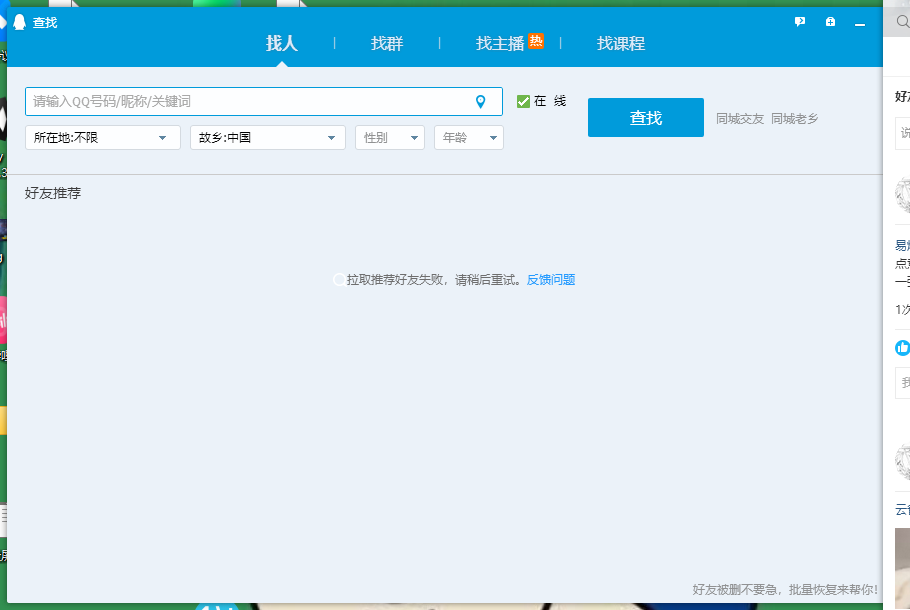Toggle the 在线 online checkbox
The image size is (910, 610).
pyautogui.click(x=523, y=102)
